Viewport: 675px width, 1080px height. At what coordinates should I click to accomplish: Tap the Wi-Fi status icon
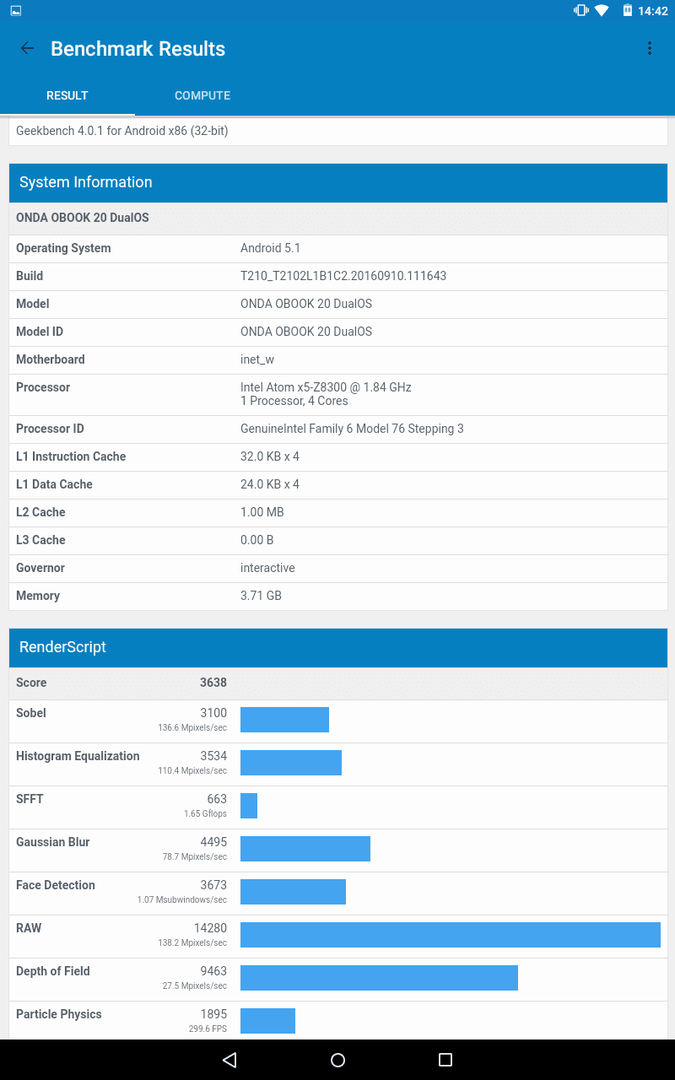[x=601, y=10]
